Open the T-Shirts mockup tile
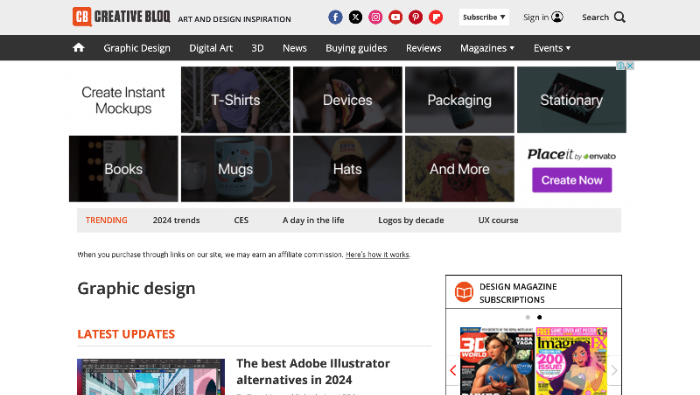This screenshot has width=700, height=395. tap(235, 100)
